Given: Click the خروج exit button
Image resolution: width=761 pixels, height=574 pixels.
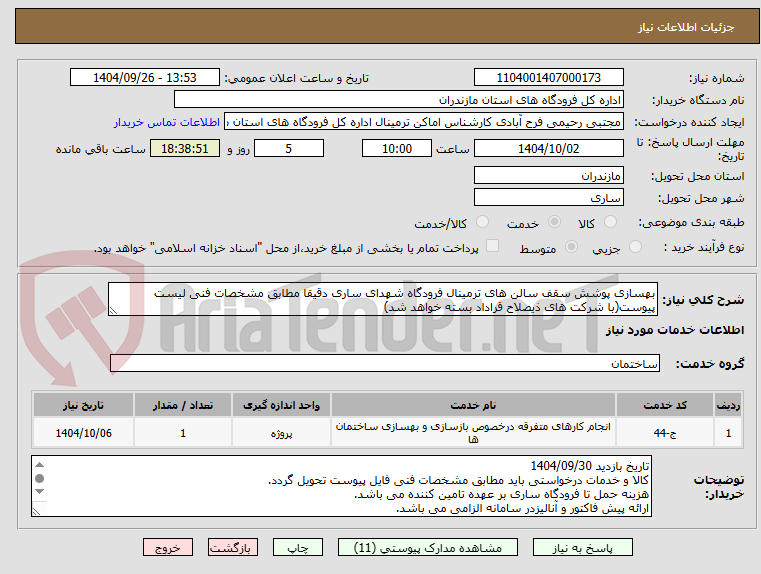Looking at the screenshot, I should click(x=167, y=547).
